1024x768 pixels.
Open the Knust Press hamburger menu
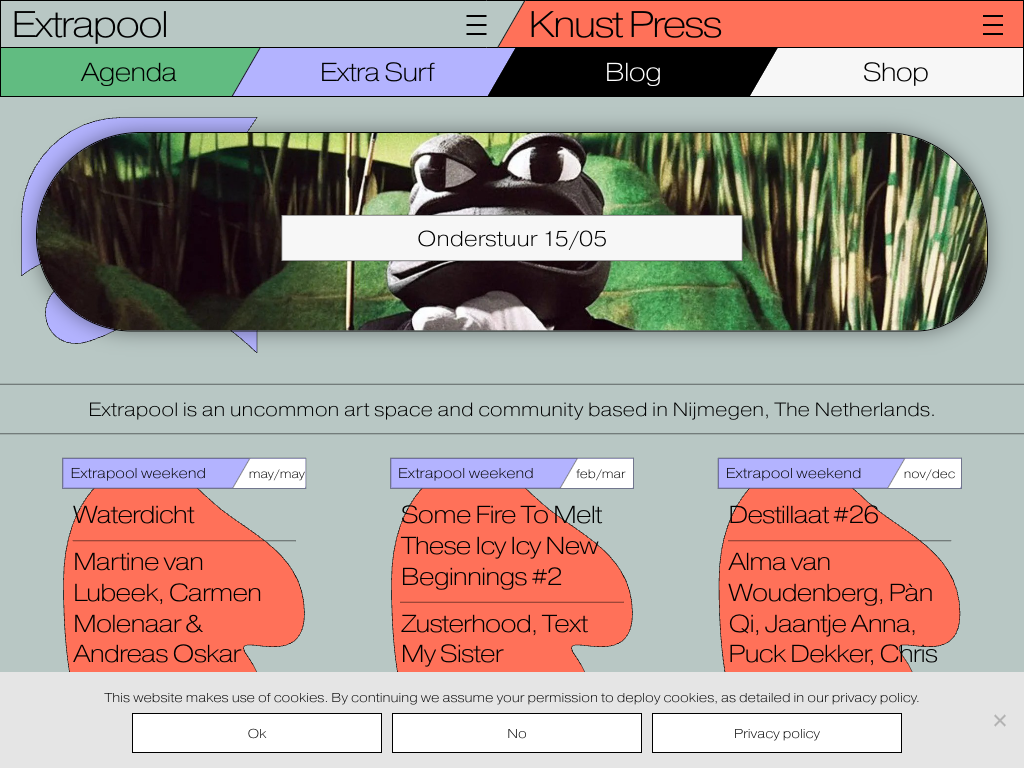tap(992, 25)
